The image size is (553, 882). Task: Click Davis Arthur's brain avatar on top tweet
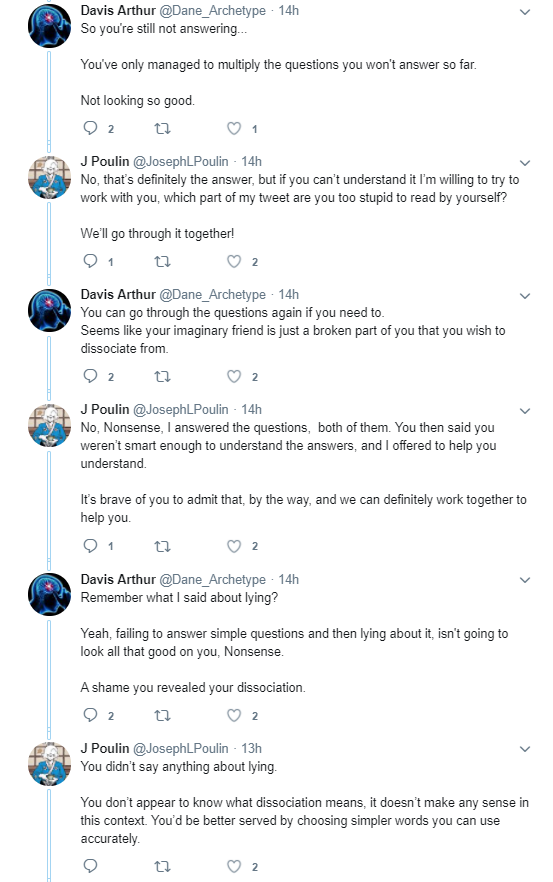[x=50, y=25]
